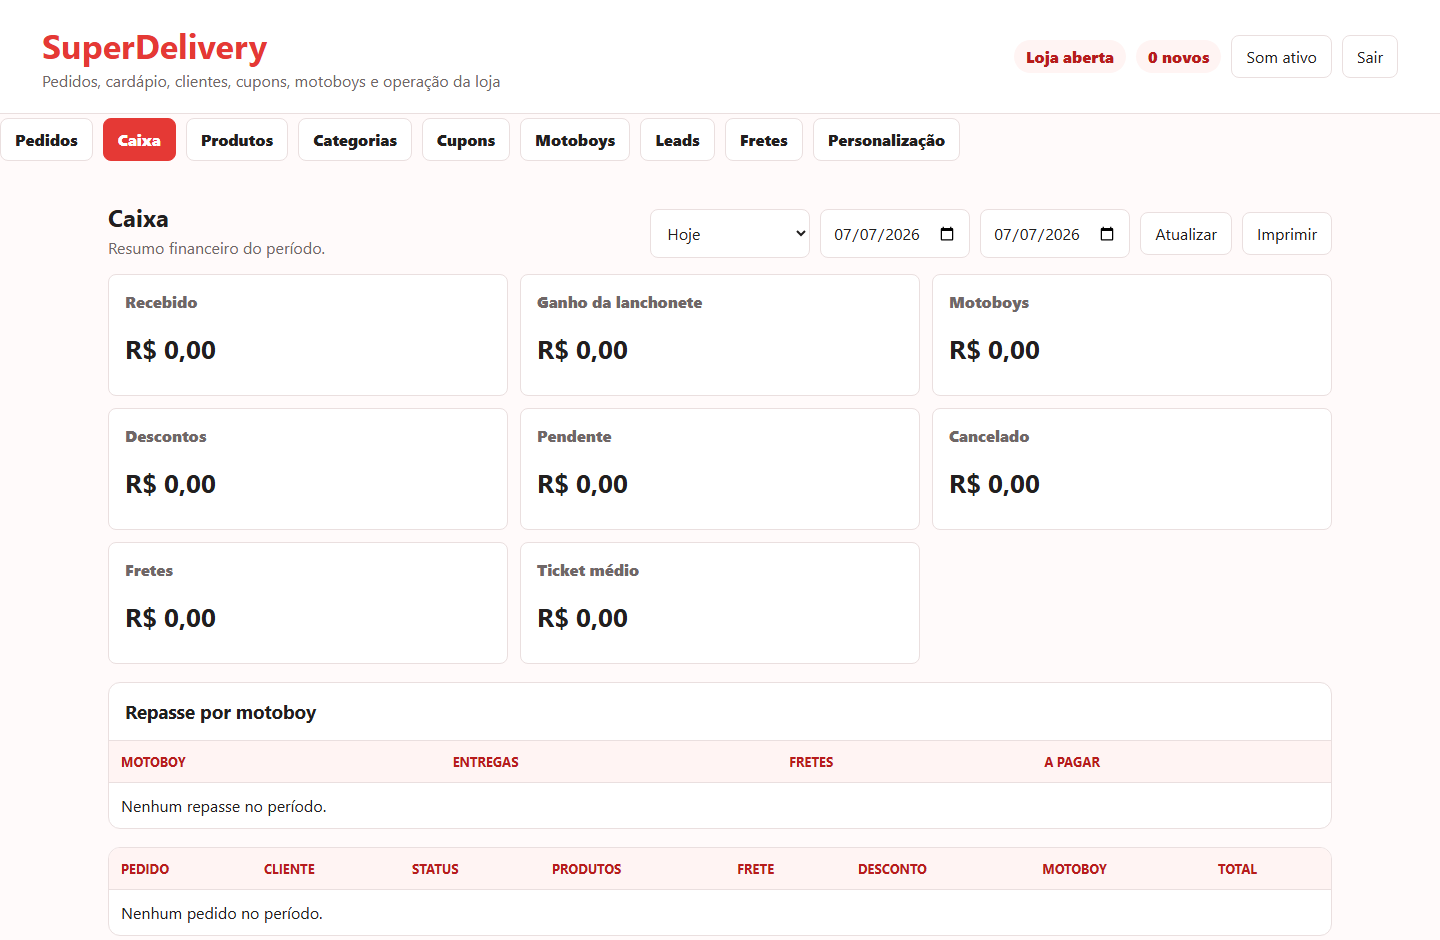1440x940 pixels.
Task: Click the "Repasse por motoboy" heading
Action: pyautogui.click(x=221, y=713)
